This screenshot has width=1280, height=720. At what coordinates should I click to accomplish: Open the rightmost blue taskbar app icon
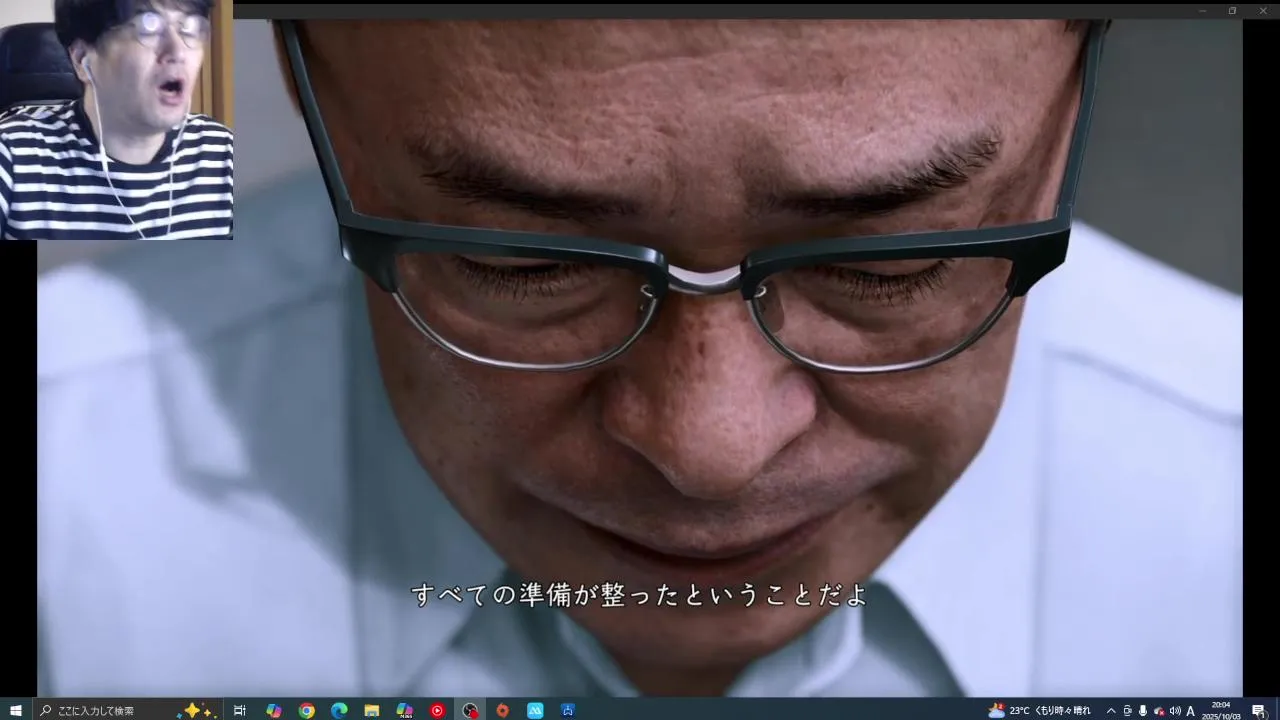point(568,710)
